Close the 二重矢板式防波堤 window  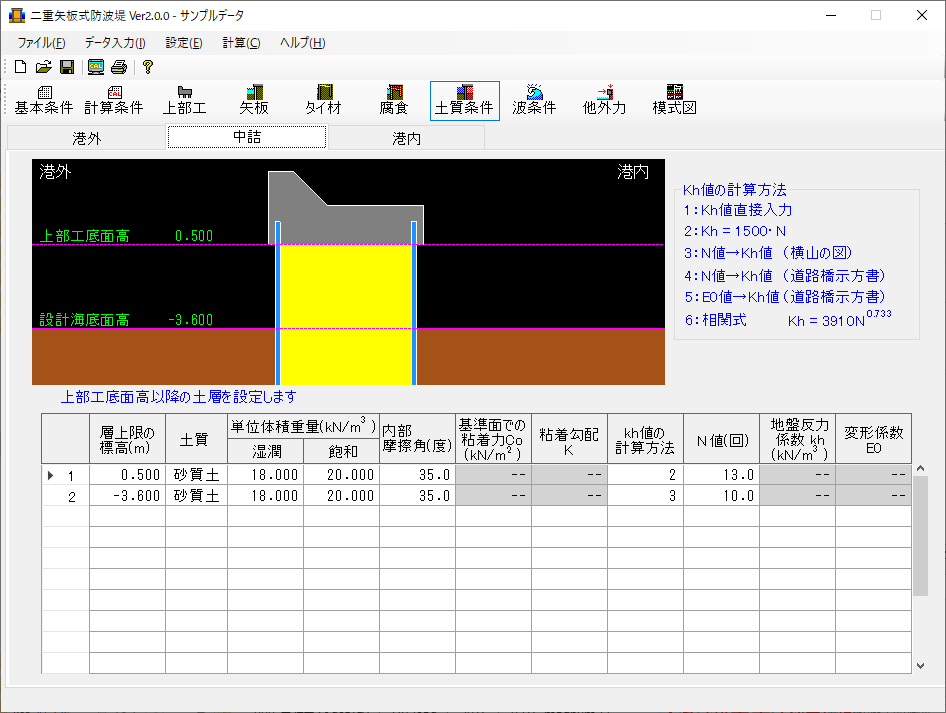pyautogui.click(x=922, y=15)
